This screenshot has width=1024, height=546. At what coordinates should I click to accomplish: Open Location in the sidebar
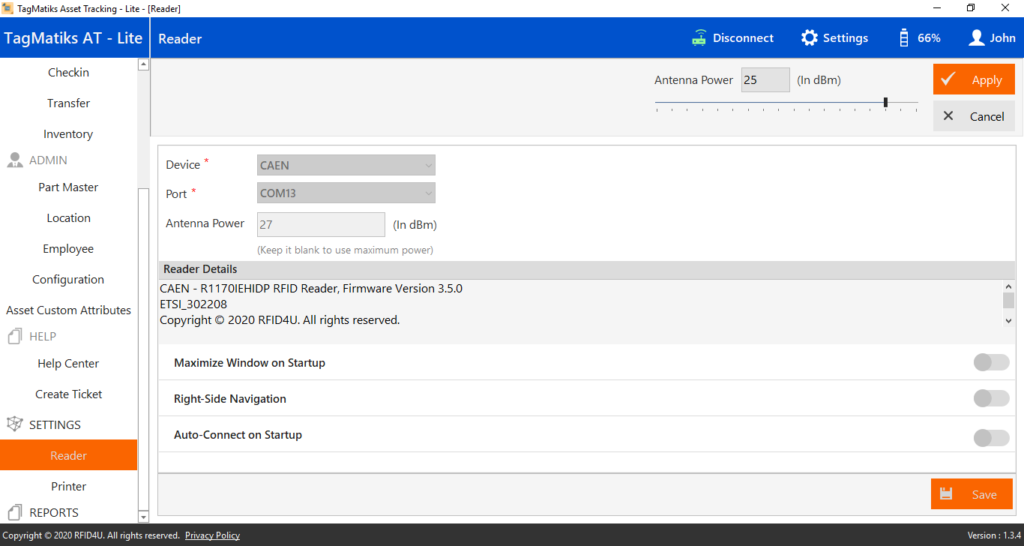coord(69,218)
